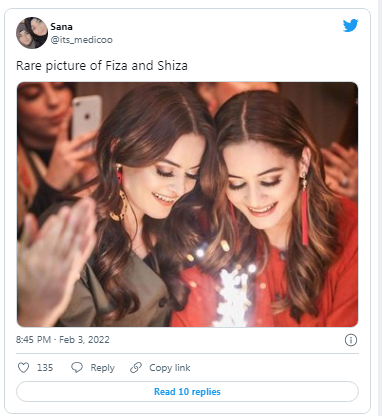This screenshot has width=382, height=416.
Task: Click the 135 likes count
Action: click(x=45, y=368)
